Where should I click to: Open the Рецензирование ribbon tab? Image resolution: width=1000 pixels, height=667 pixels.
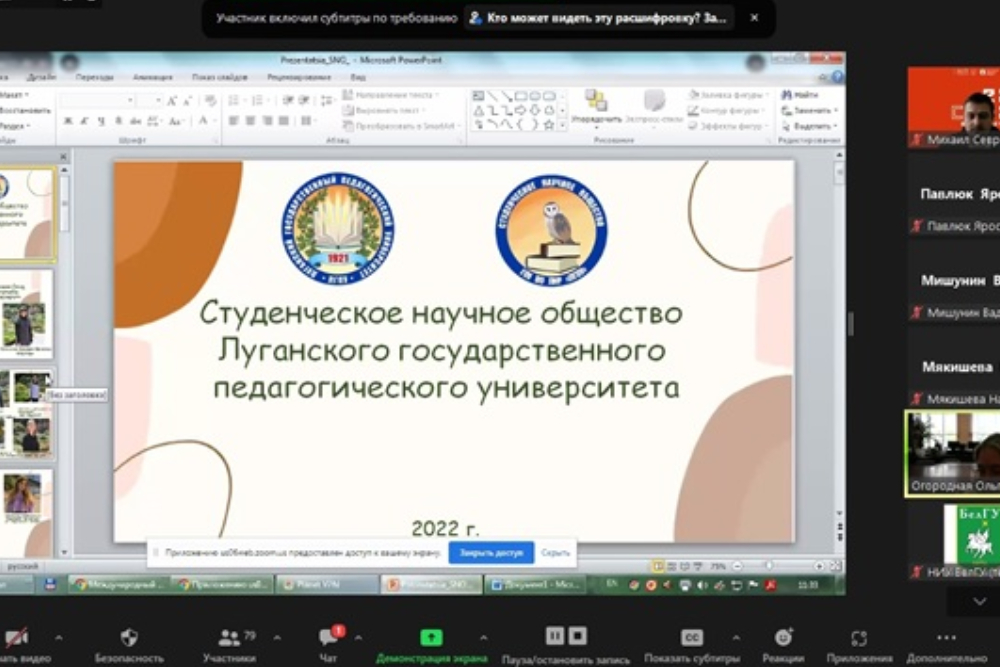298,77
